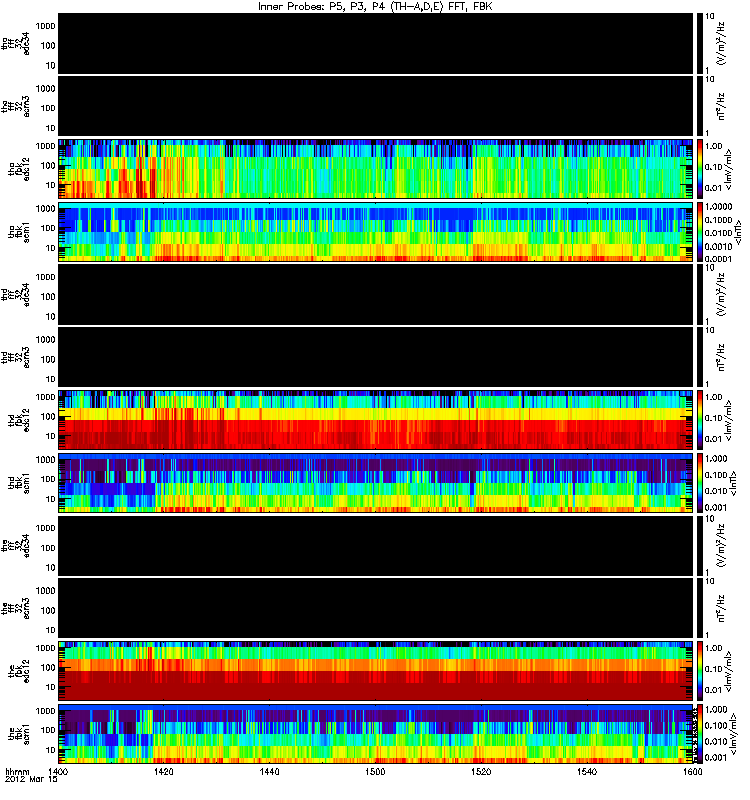Click the blank thd fff scm3 panel

coord(375,357)
